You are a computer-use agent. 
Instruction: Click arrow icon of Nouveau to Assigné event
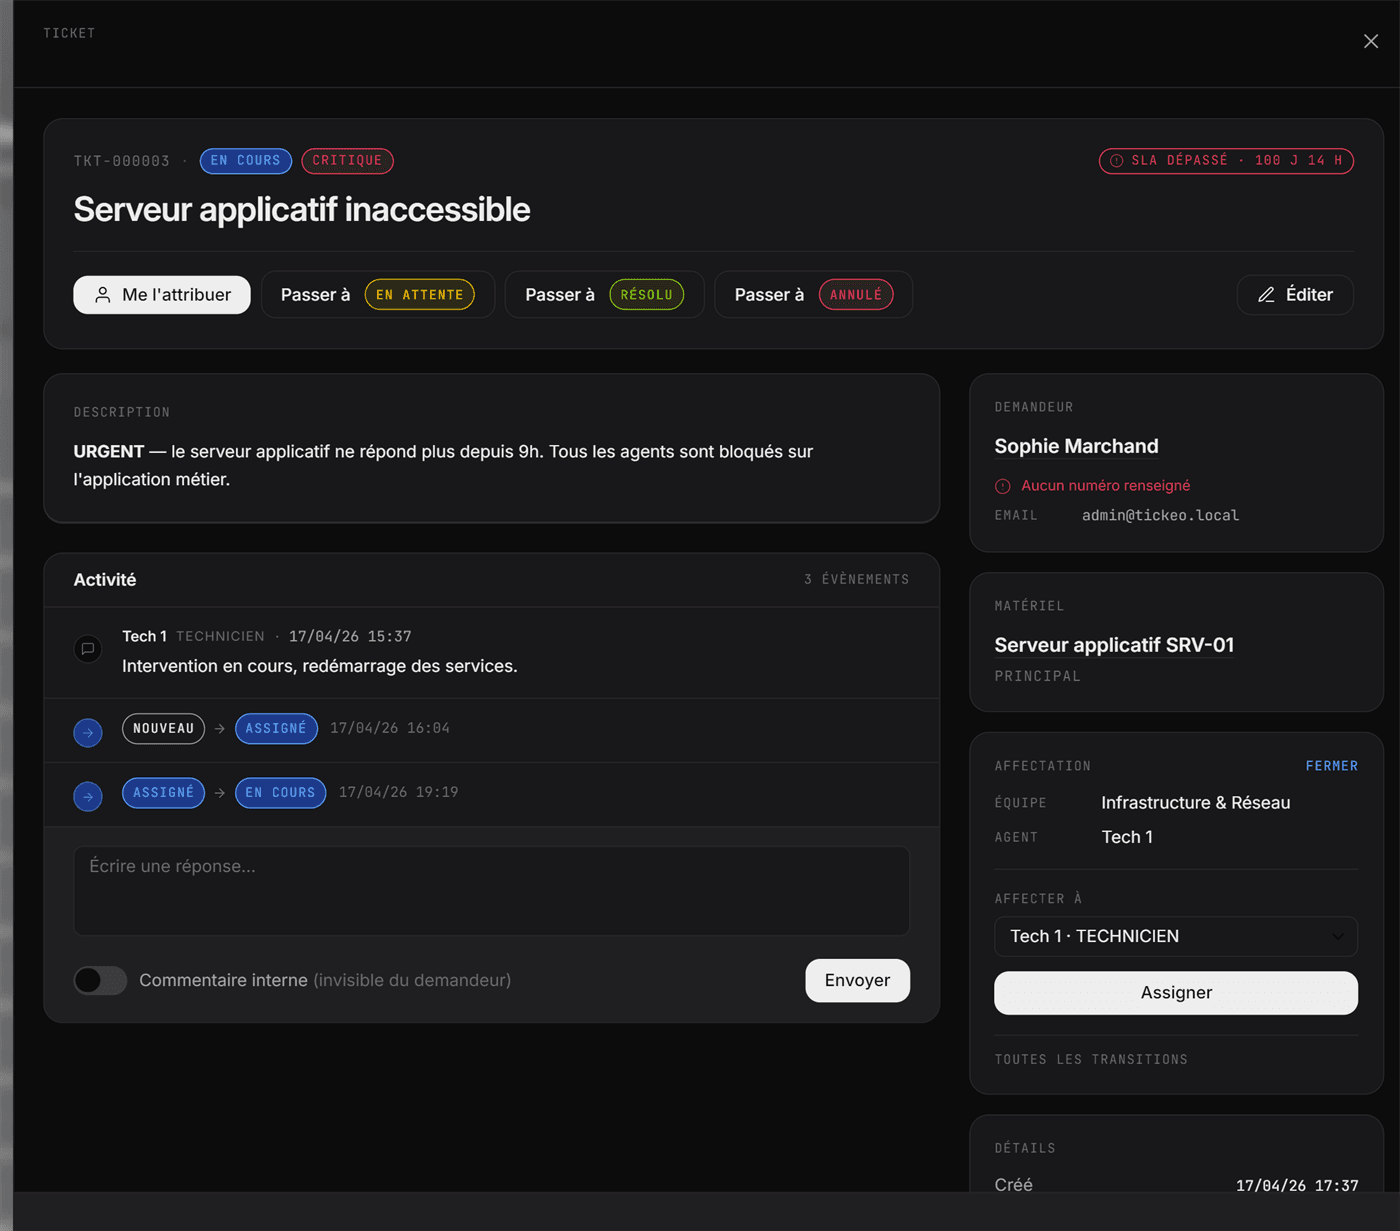pos(88,733)
